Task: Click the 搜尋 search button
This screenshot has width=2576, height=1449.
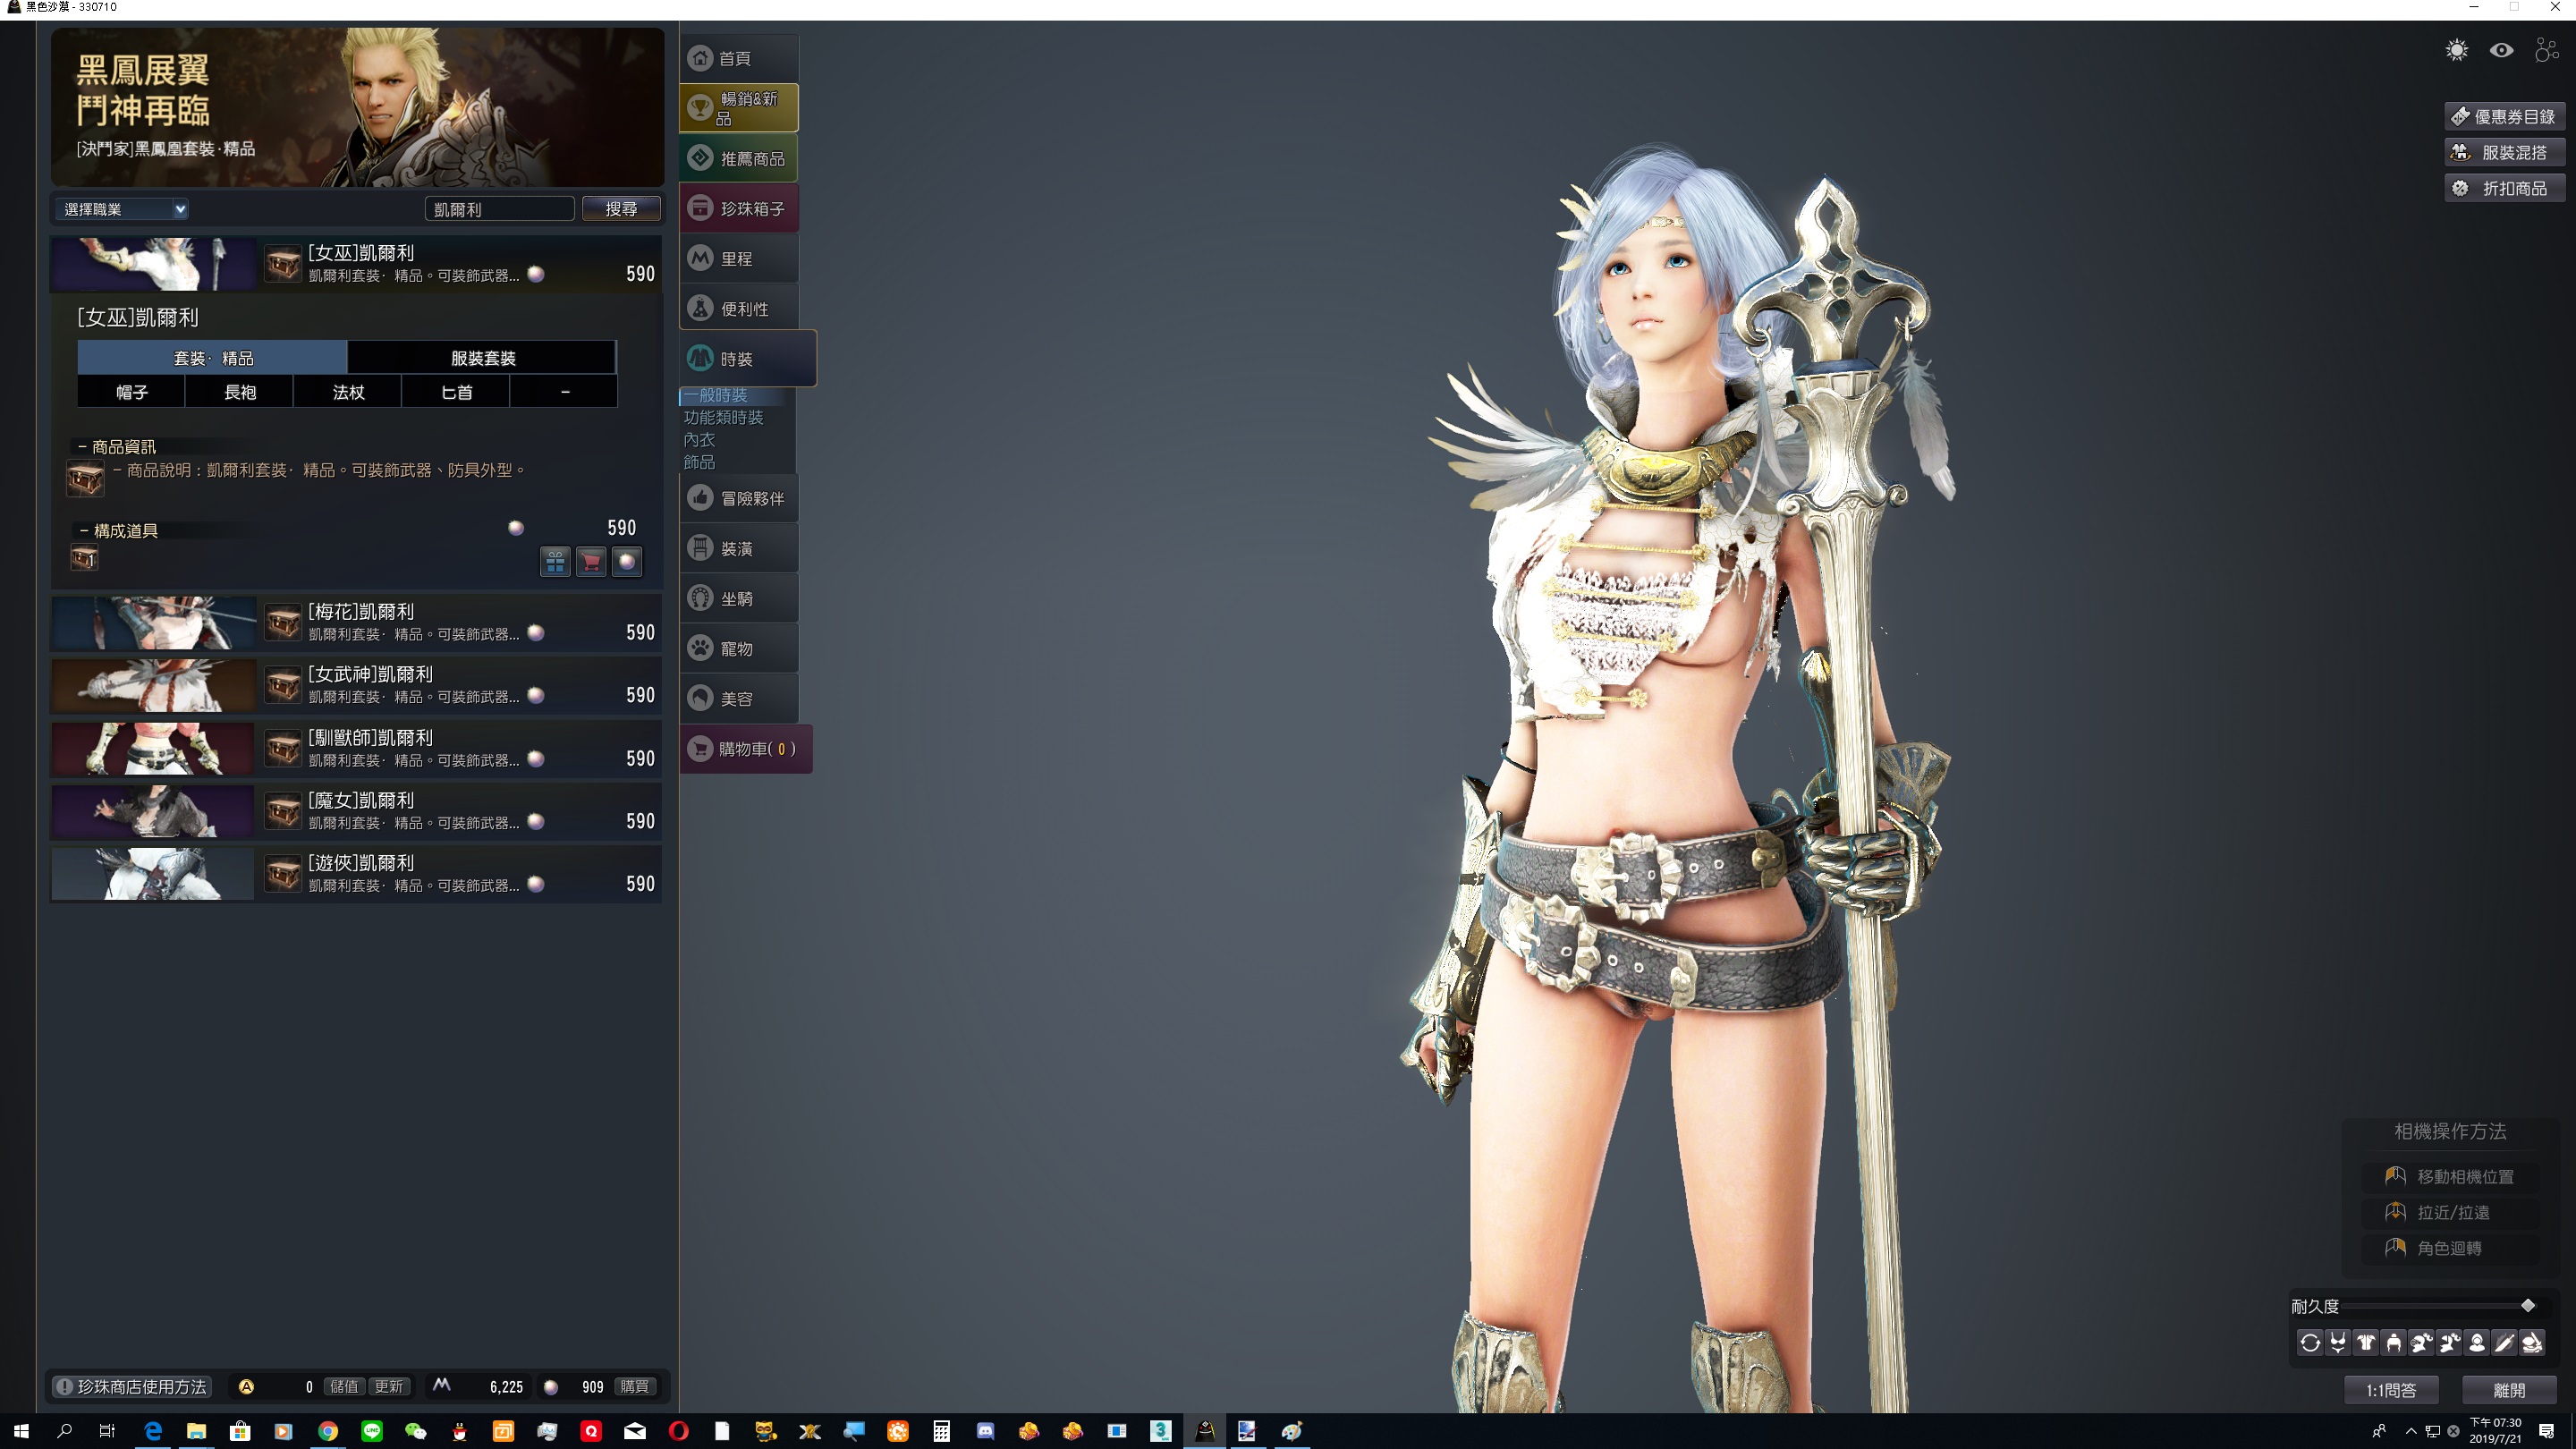Action: point(621,209)
